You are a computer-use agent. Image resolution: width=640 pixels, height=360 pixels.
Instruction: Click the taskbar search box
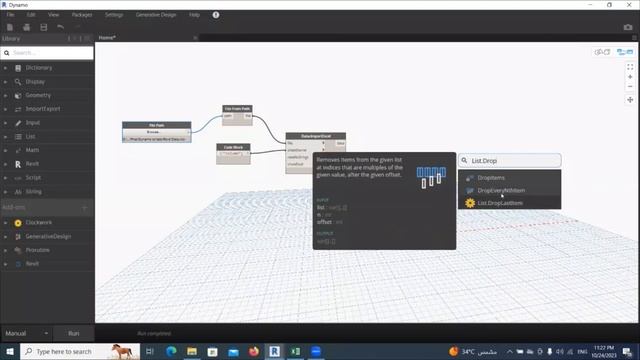80,351
